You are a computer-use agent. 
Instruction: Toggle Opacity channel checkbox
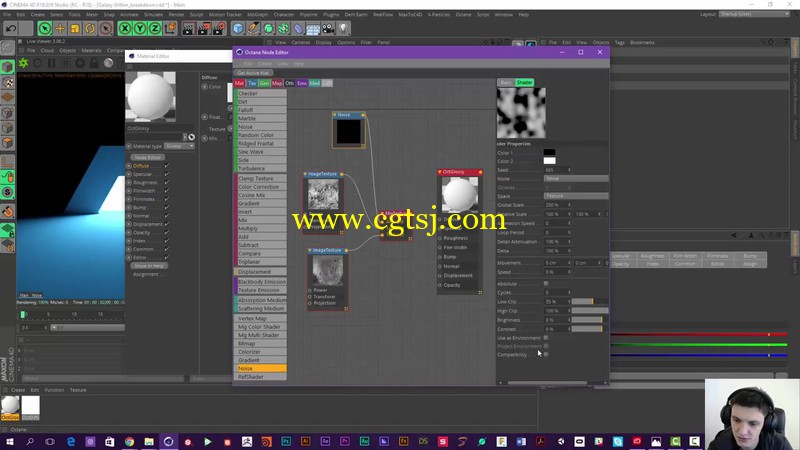pyautogui.click(x=167, y=232)
